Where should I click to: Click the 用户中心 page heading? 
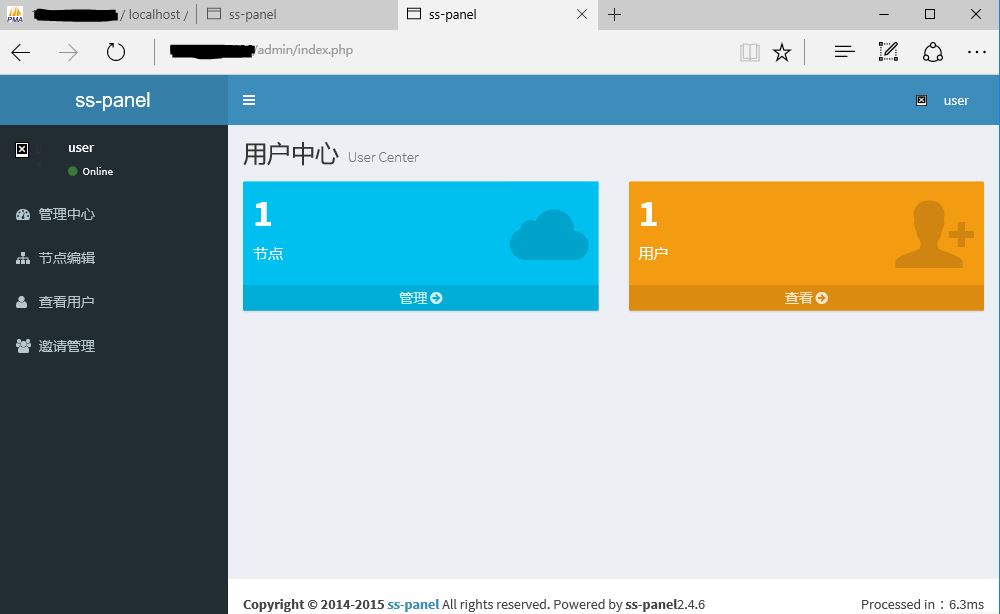click(291, 154)
